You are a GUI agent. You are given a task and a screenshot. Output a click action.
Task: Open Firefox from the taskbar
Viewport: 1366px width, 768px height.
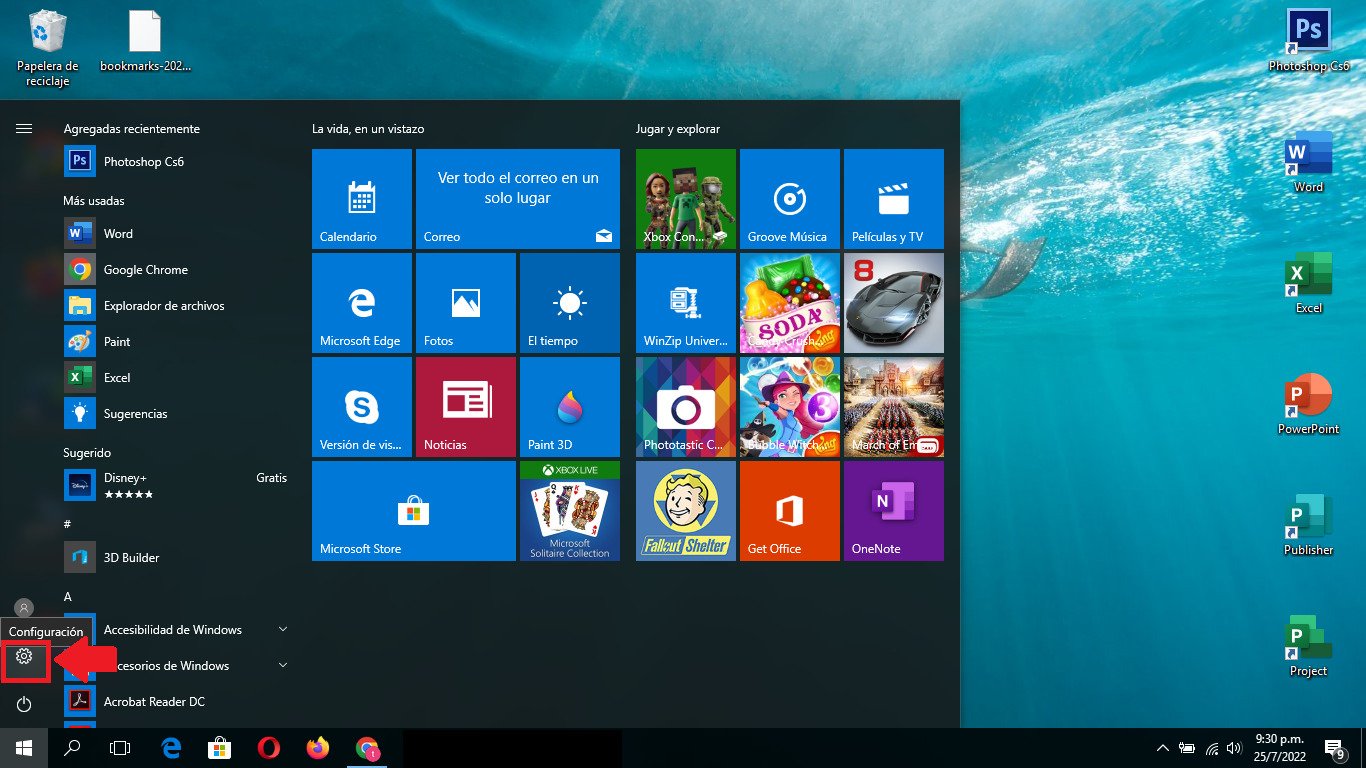click(317, 748)
